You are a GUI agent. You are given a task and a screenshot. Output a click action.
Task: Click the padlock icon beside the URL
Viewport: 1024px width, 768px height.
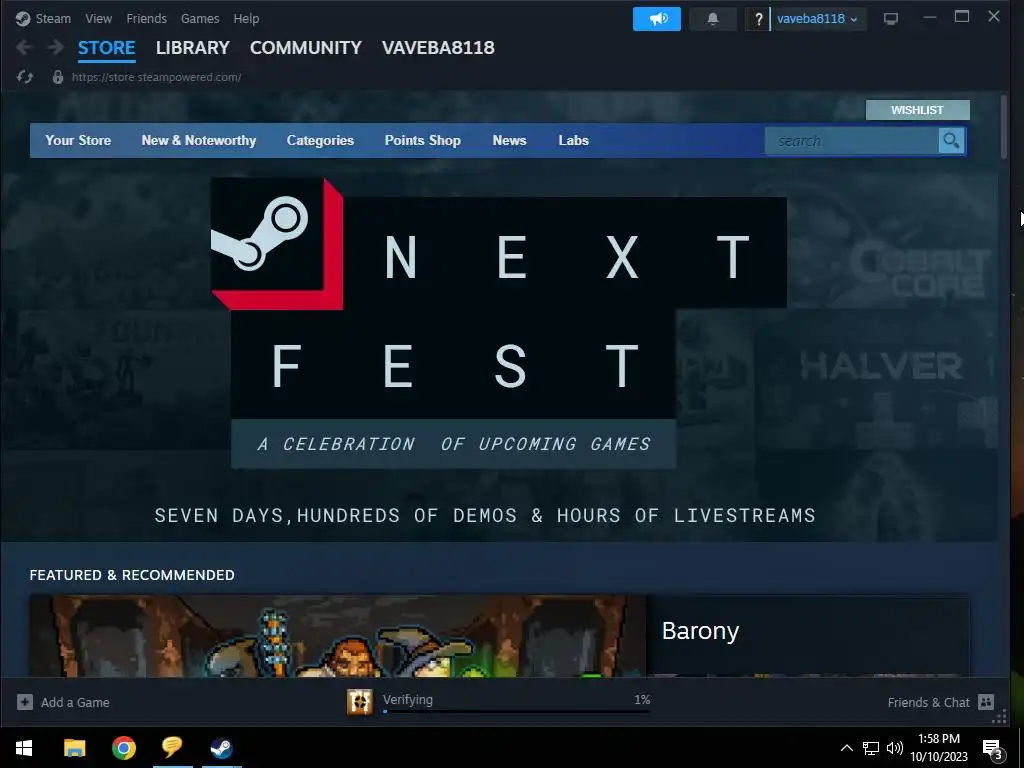pos(57,77)
